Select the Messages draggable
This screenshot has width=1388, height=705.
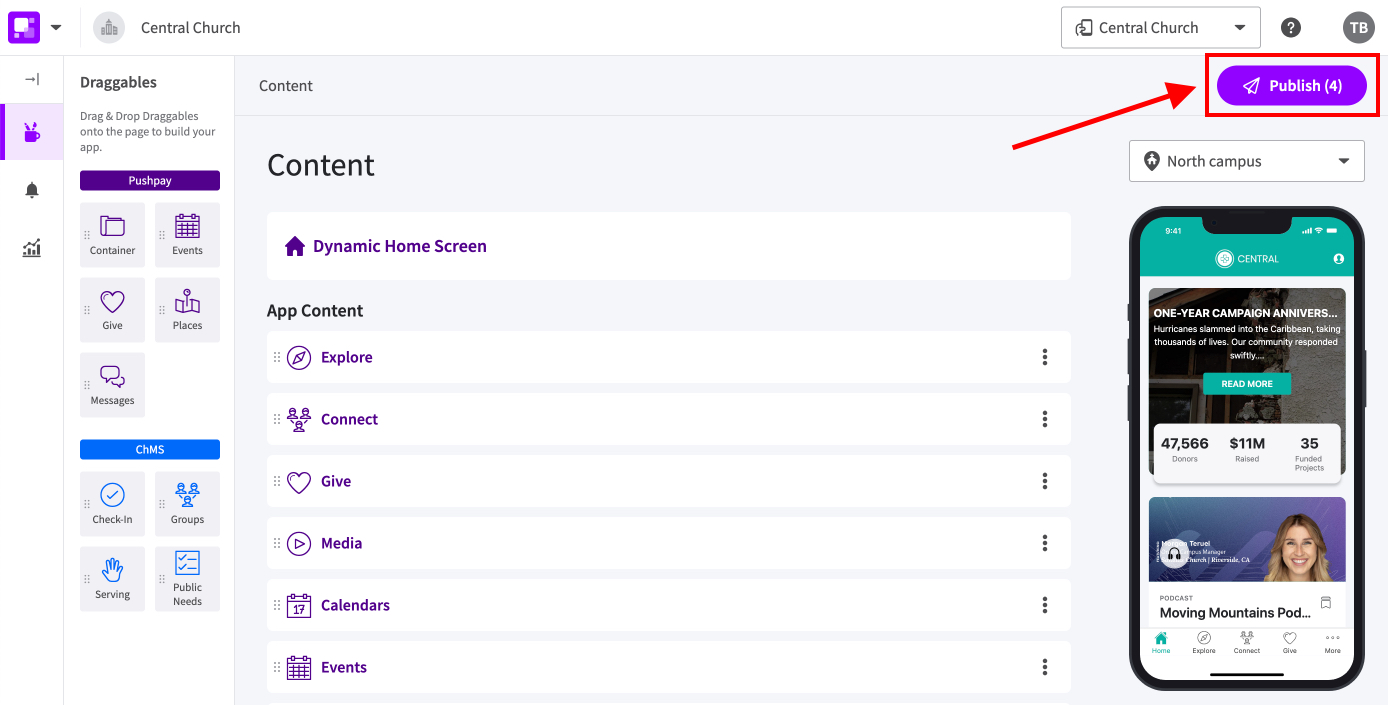pyautogui.click(x=112, y=385)
